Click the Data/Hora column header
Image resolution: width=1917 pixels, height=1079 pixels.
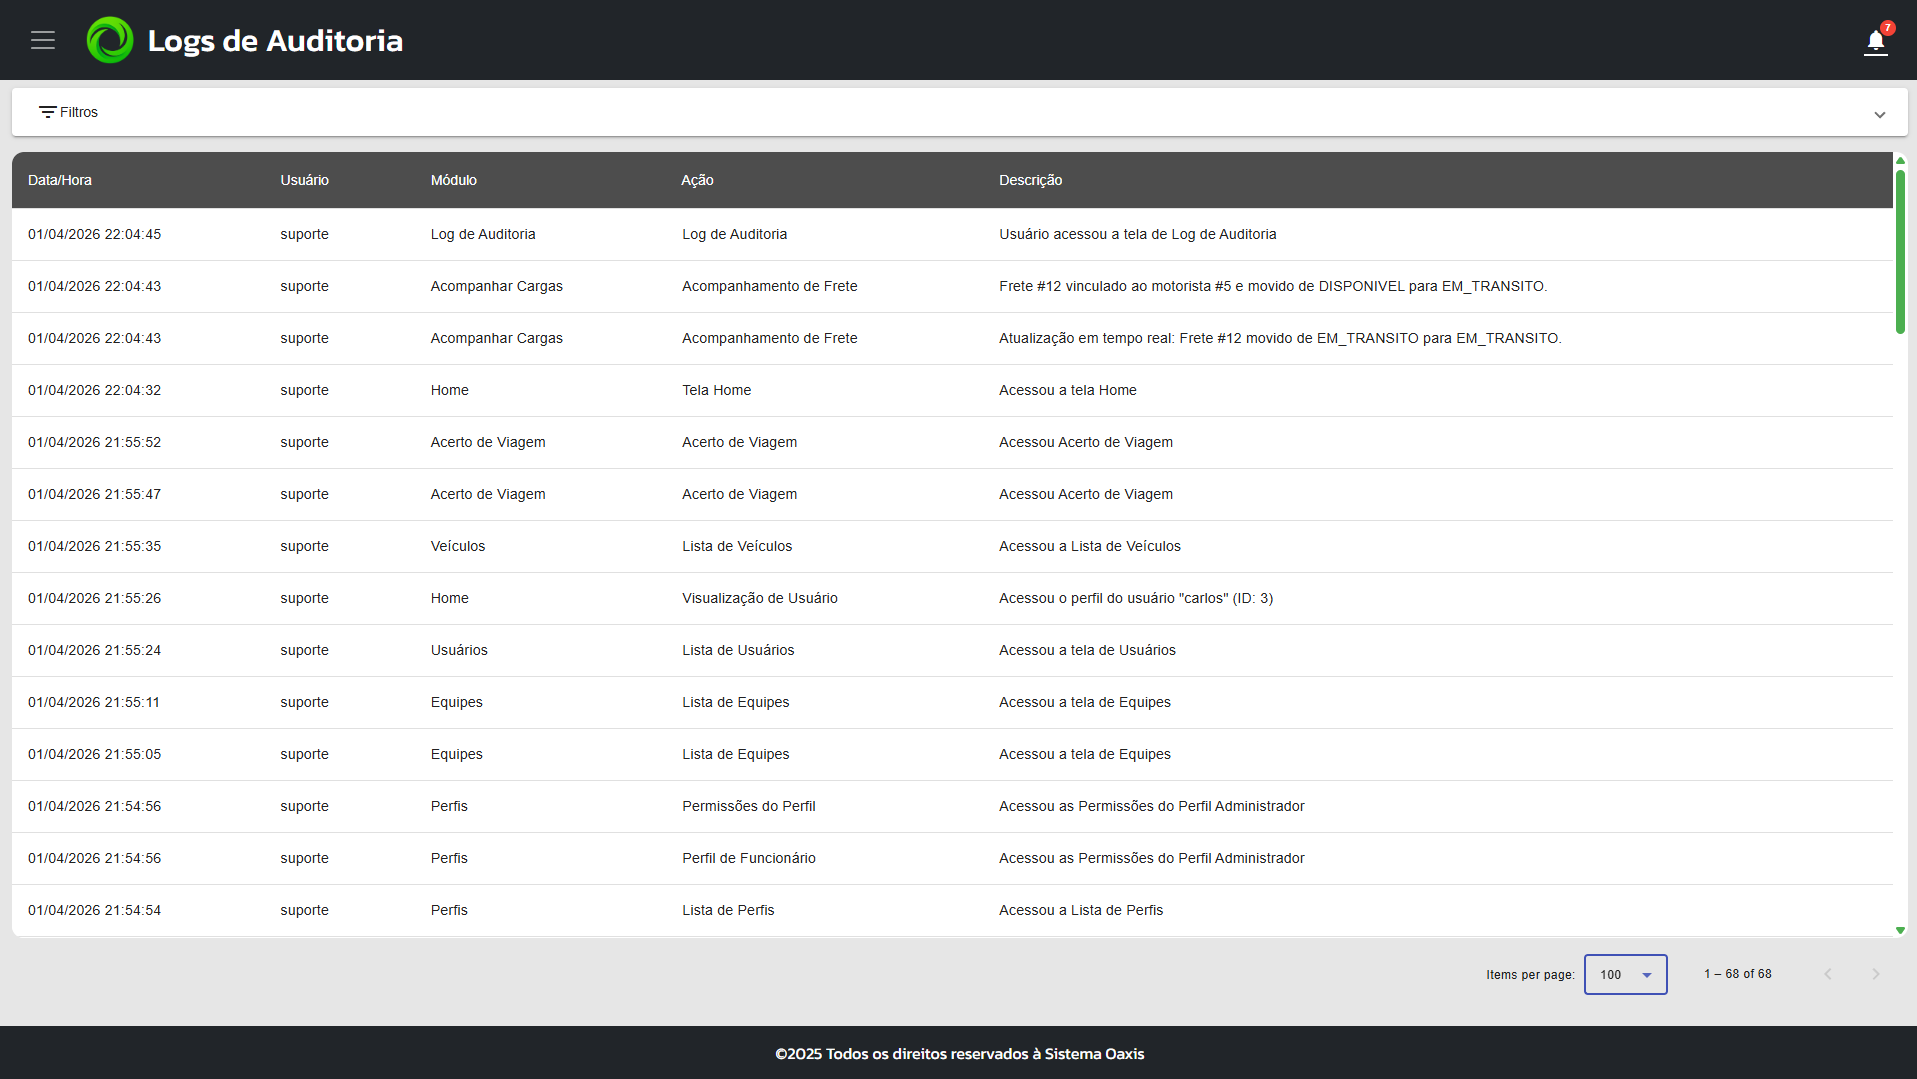coord(59,180)
